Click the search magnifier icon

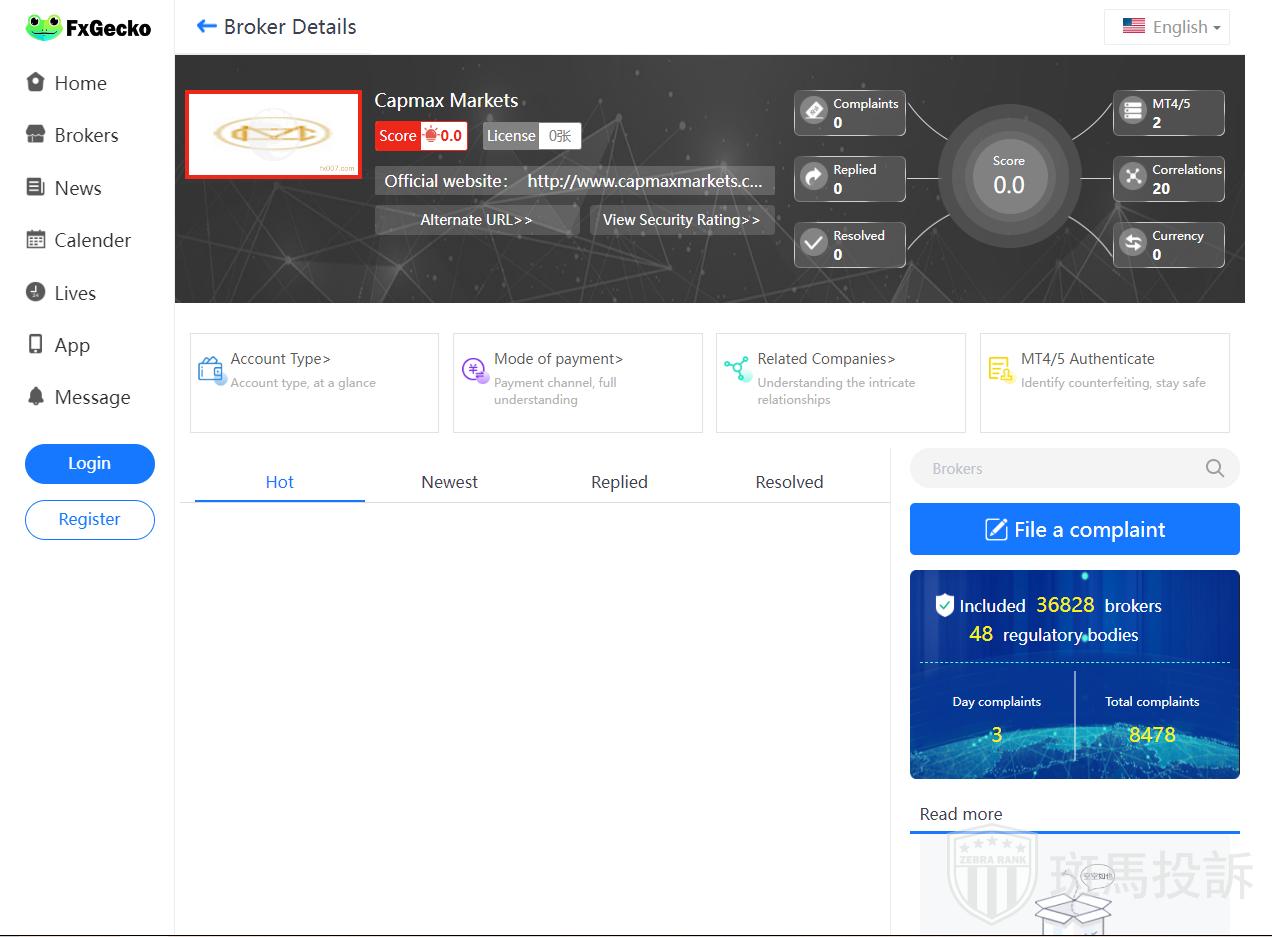tap(1214, 468)
